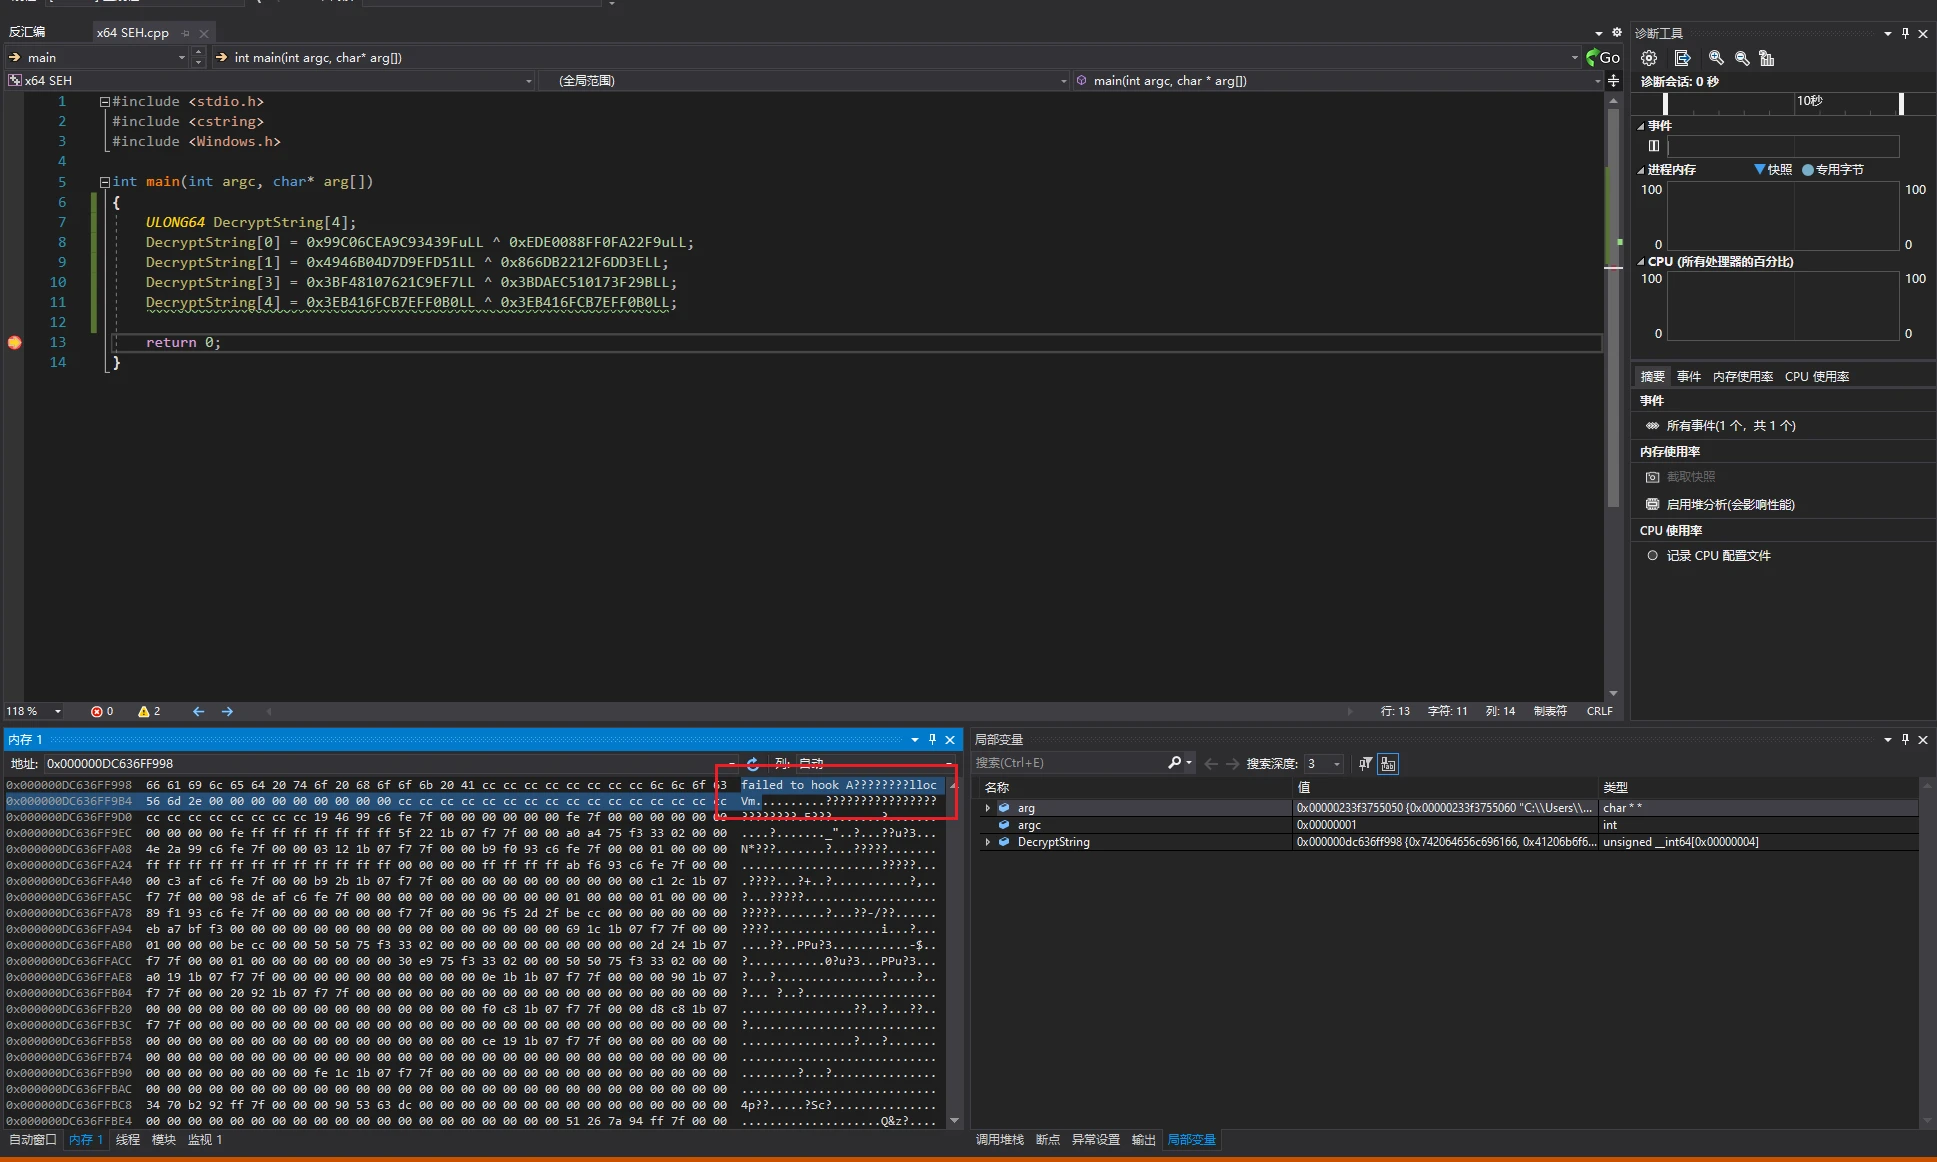Click the warnings count indicator
The image size is (1937, 1162).
pyautogui.click(x=149, y=711)
